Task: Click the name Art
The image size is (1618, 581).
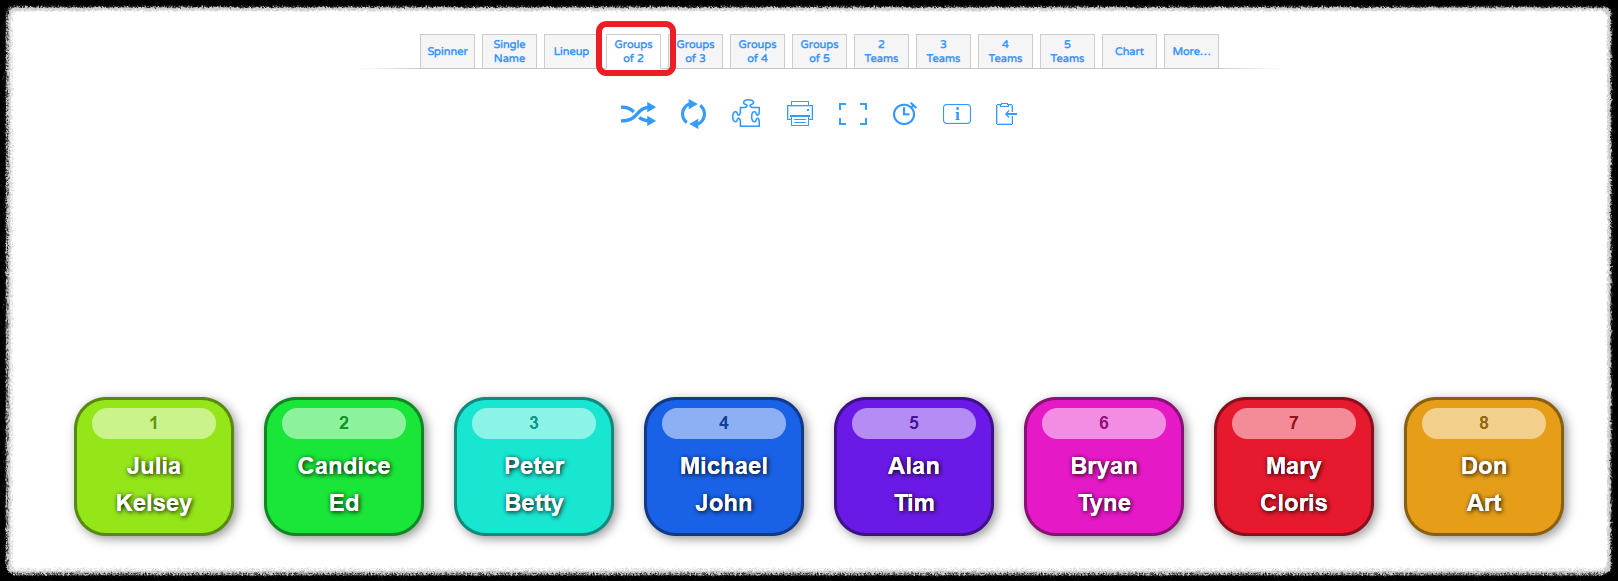Action: [1484, 503]
